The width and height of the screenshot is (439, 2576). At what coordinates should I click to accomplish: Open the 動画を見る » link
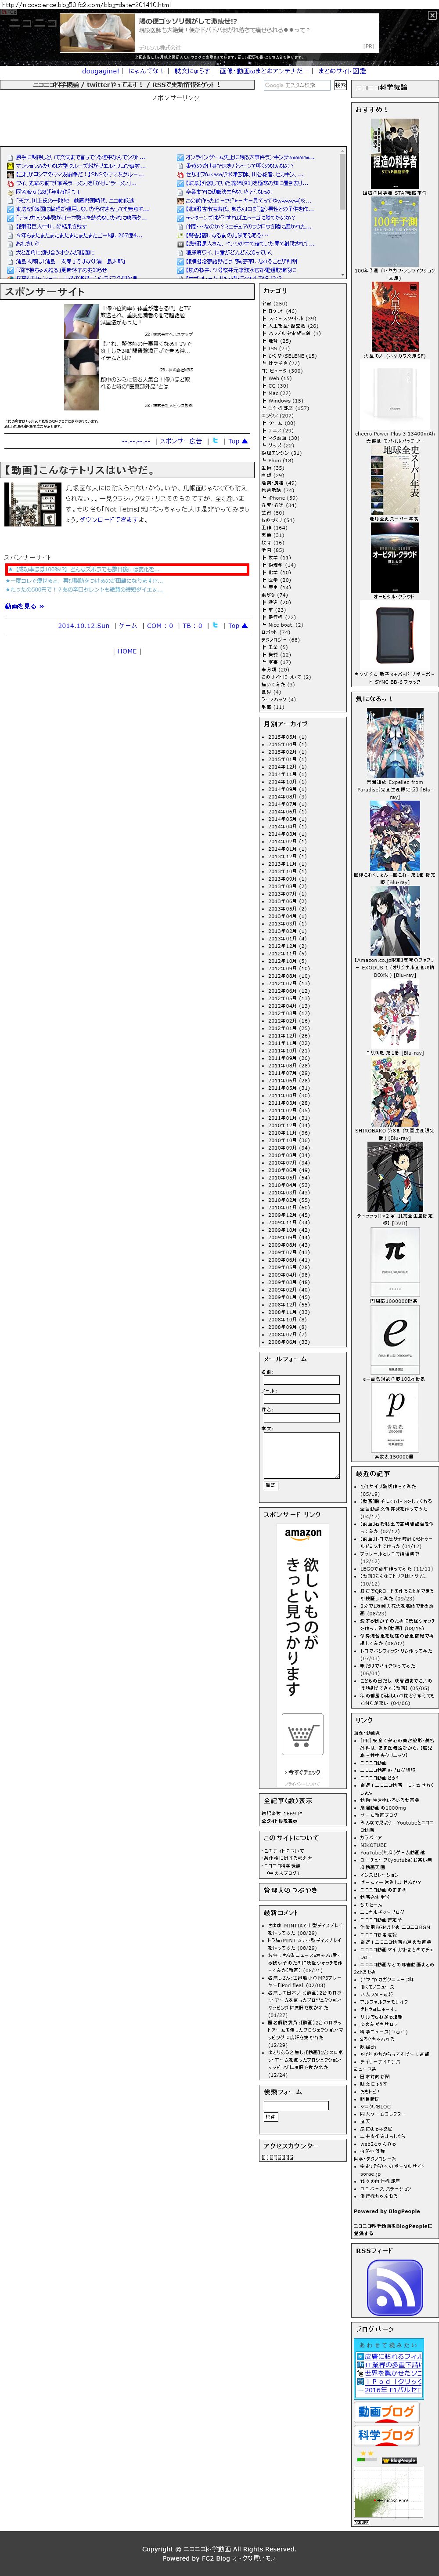[24, 606]
